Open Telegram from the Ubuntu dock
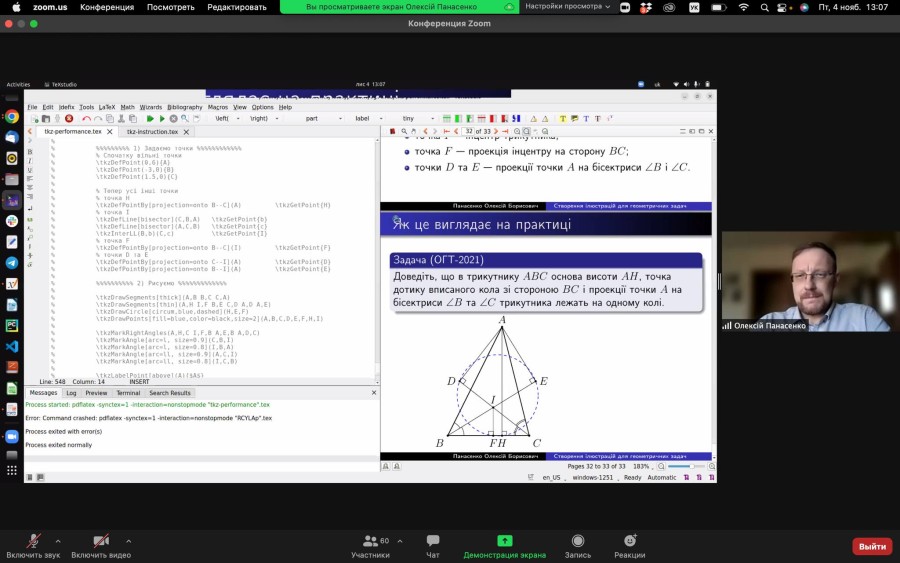 point(11,263)
